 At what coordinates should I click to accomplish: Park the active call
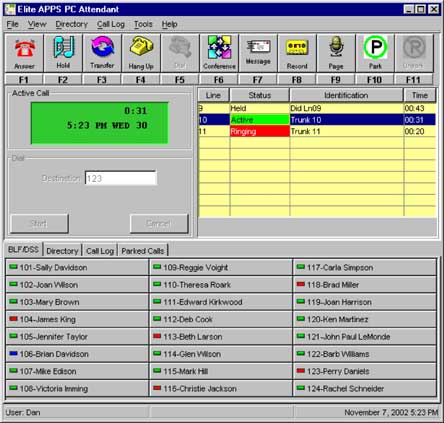tap(375, 53)
